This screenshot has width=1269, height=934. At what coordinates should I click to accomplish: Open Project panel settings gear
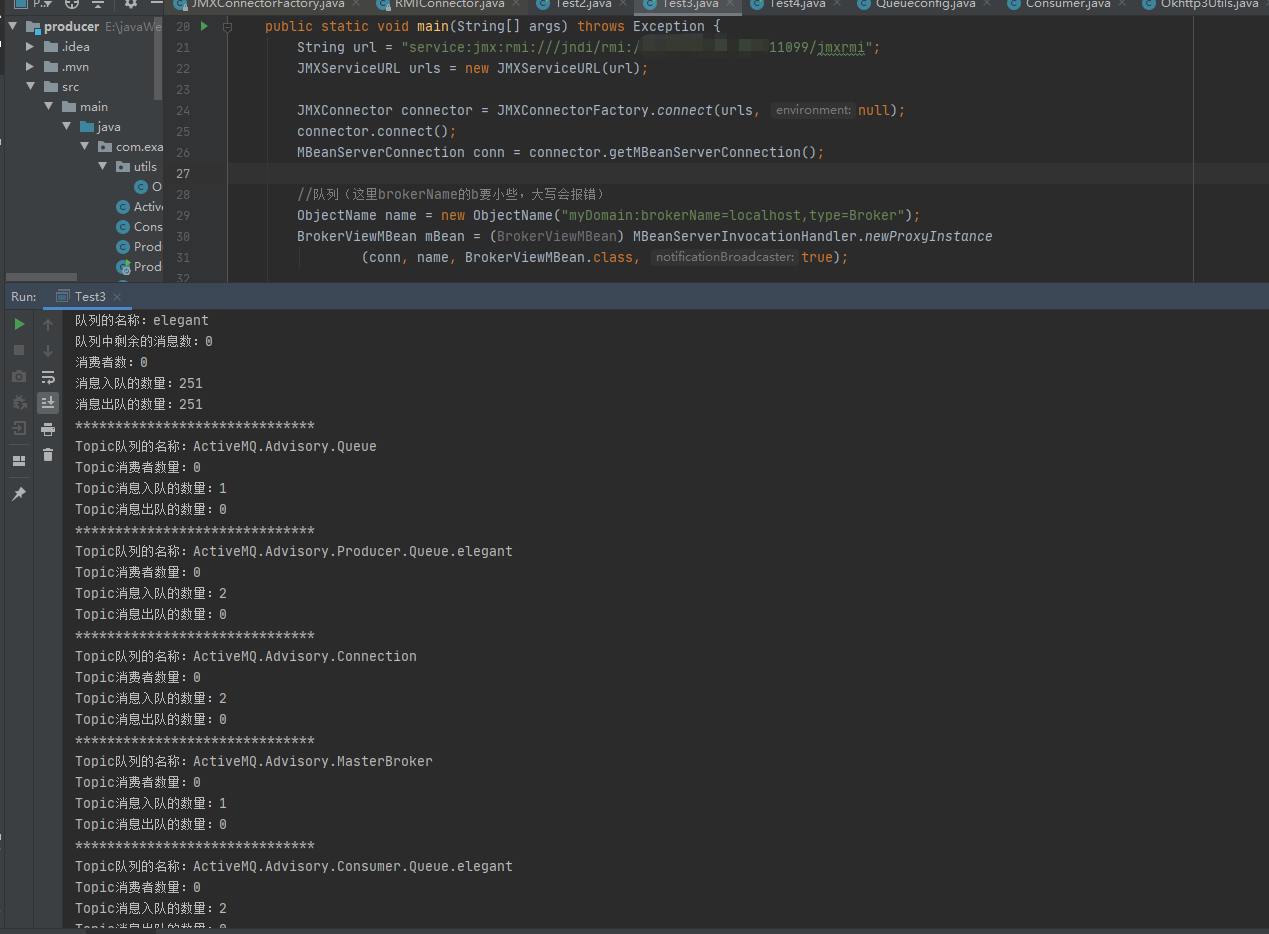[x=131, y=4]
